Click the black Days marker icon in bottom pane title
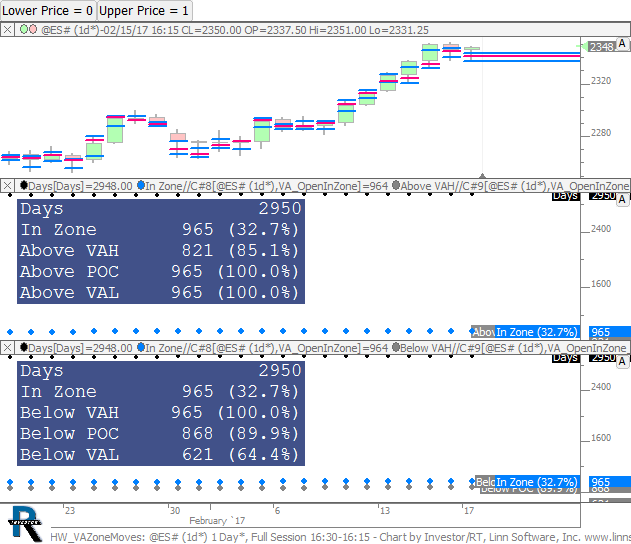The width and height of the screenshot is (631, 544). [x=24, y=347]
